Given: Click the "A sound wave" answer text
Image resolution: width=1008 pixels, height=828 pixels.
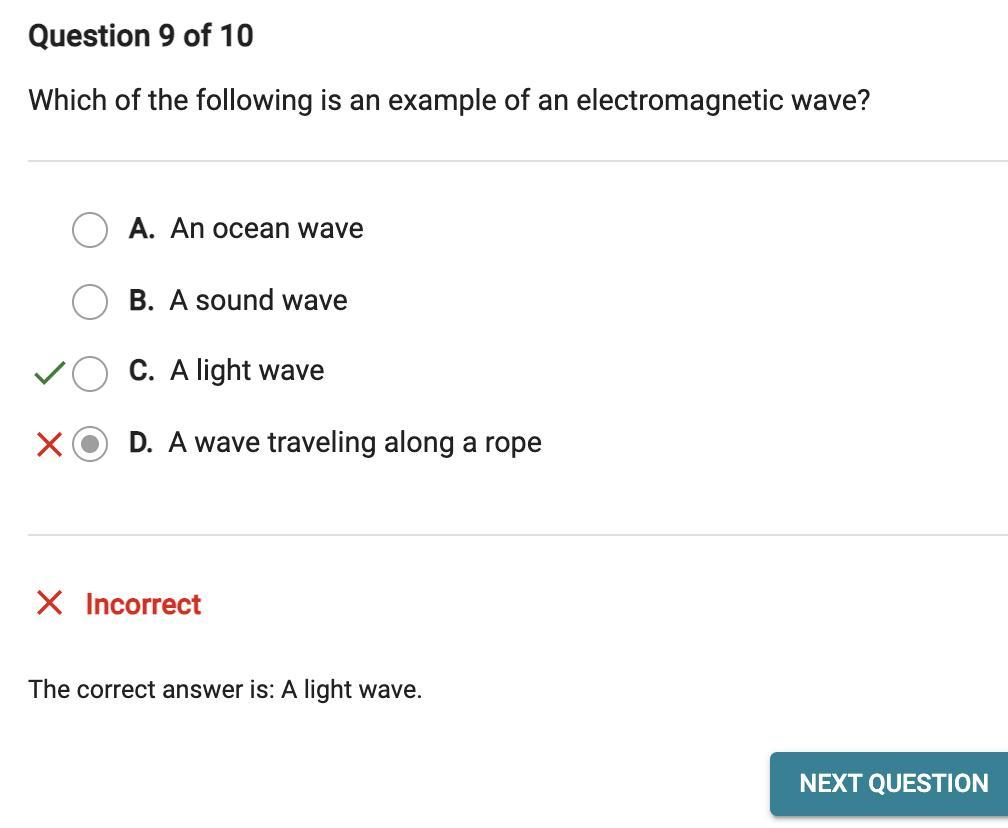Looking at the screenshot, I should [x=258, y=301].
